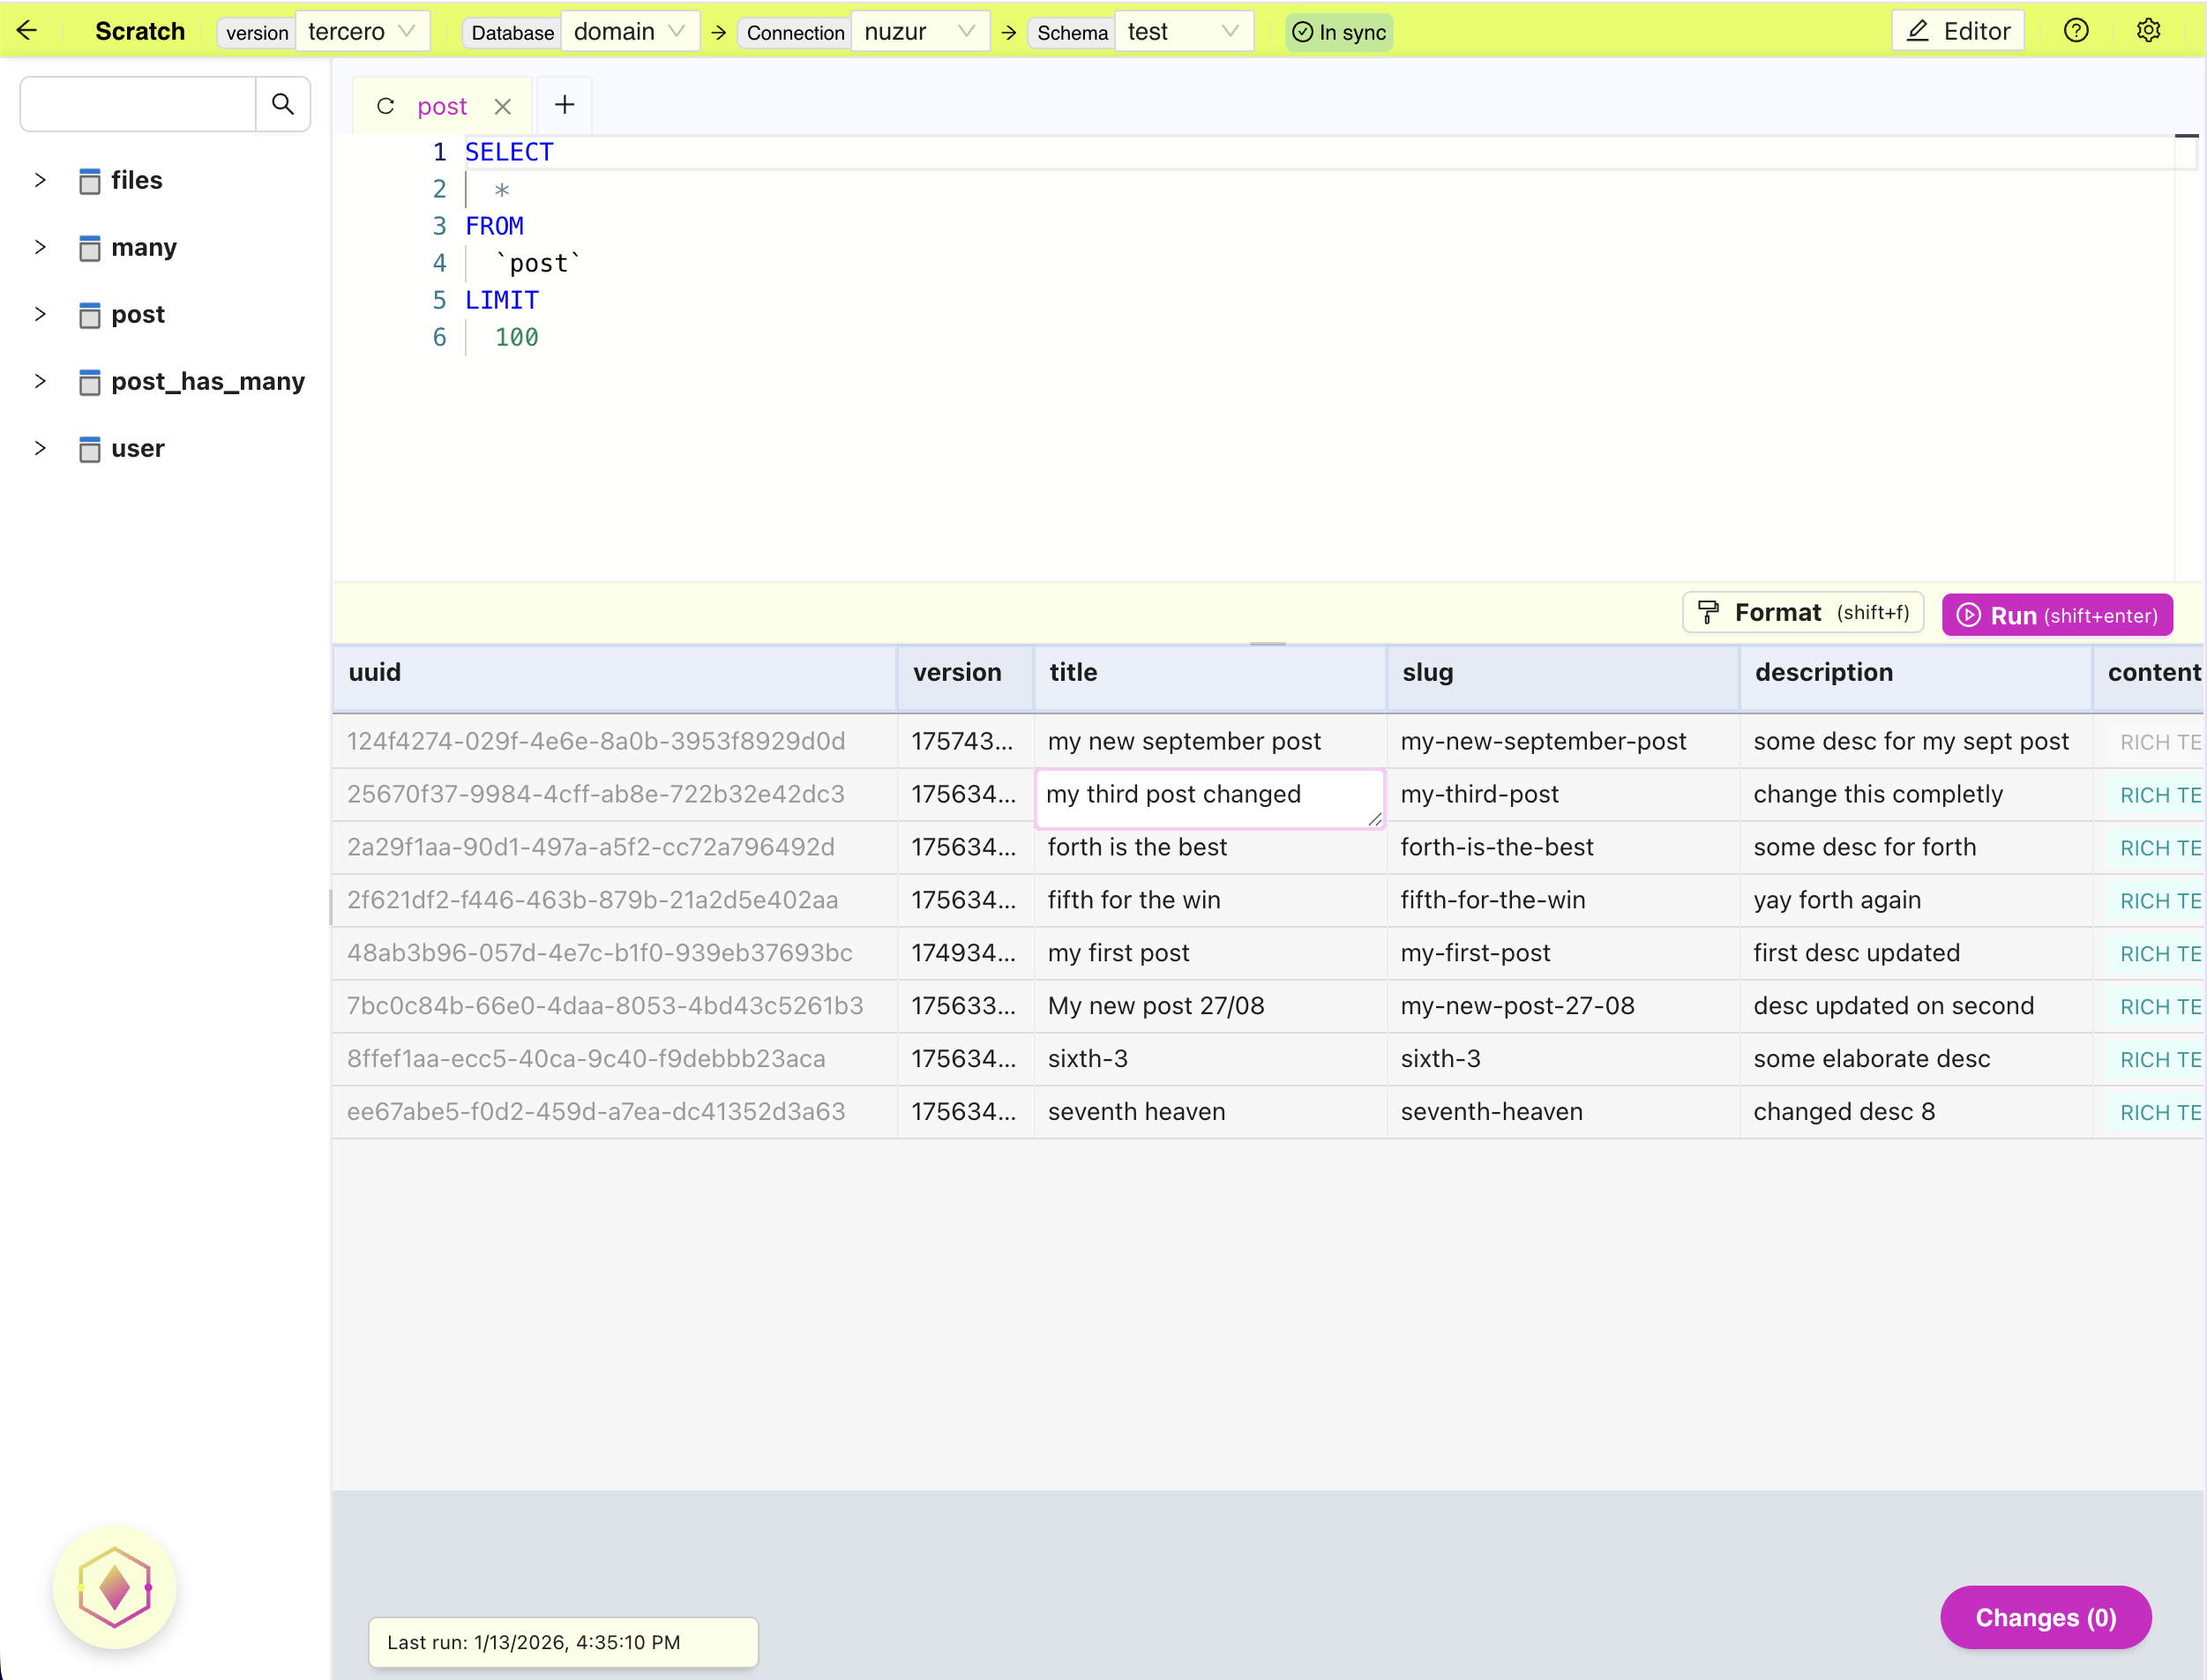Close the post query tab
The image size is (2207, 1680).
point(503,106)
